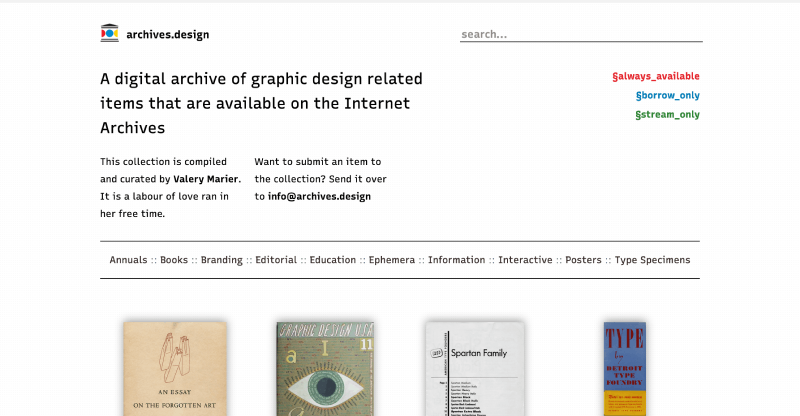
Task: Select the Interactive category
Action: click(x=525, y=260)
